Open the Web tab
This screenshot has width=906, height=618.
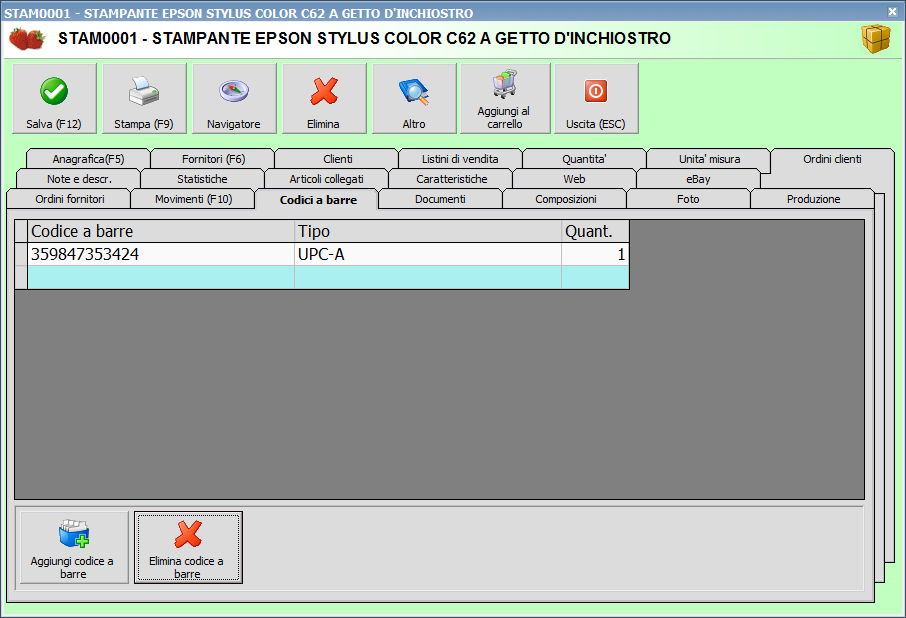[574, 179]
